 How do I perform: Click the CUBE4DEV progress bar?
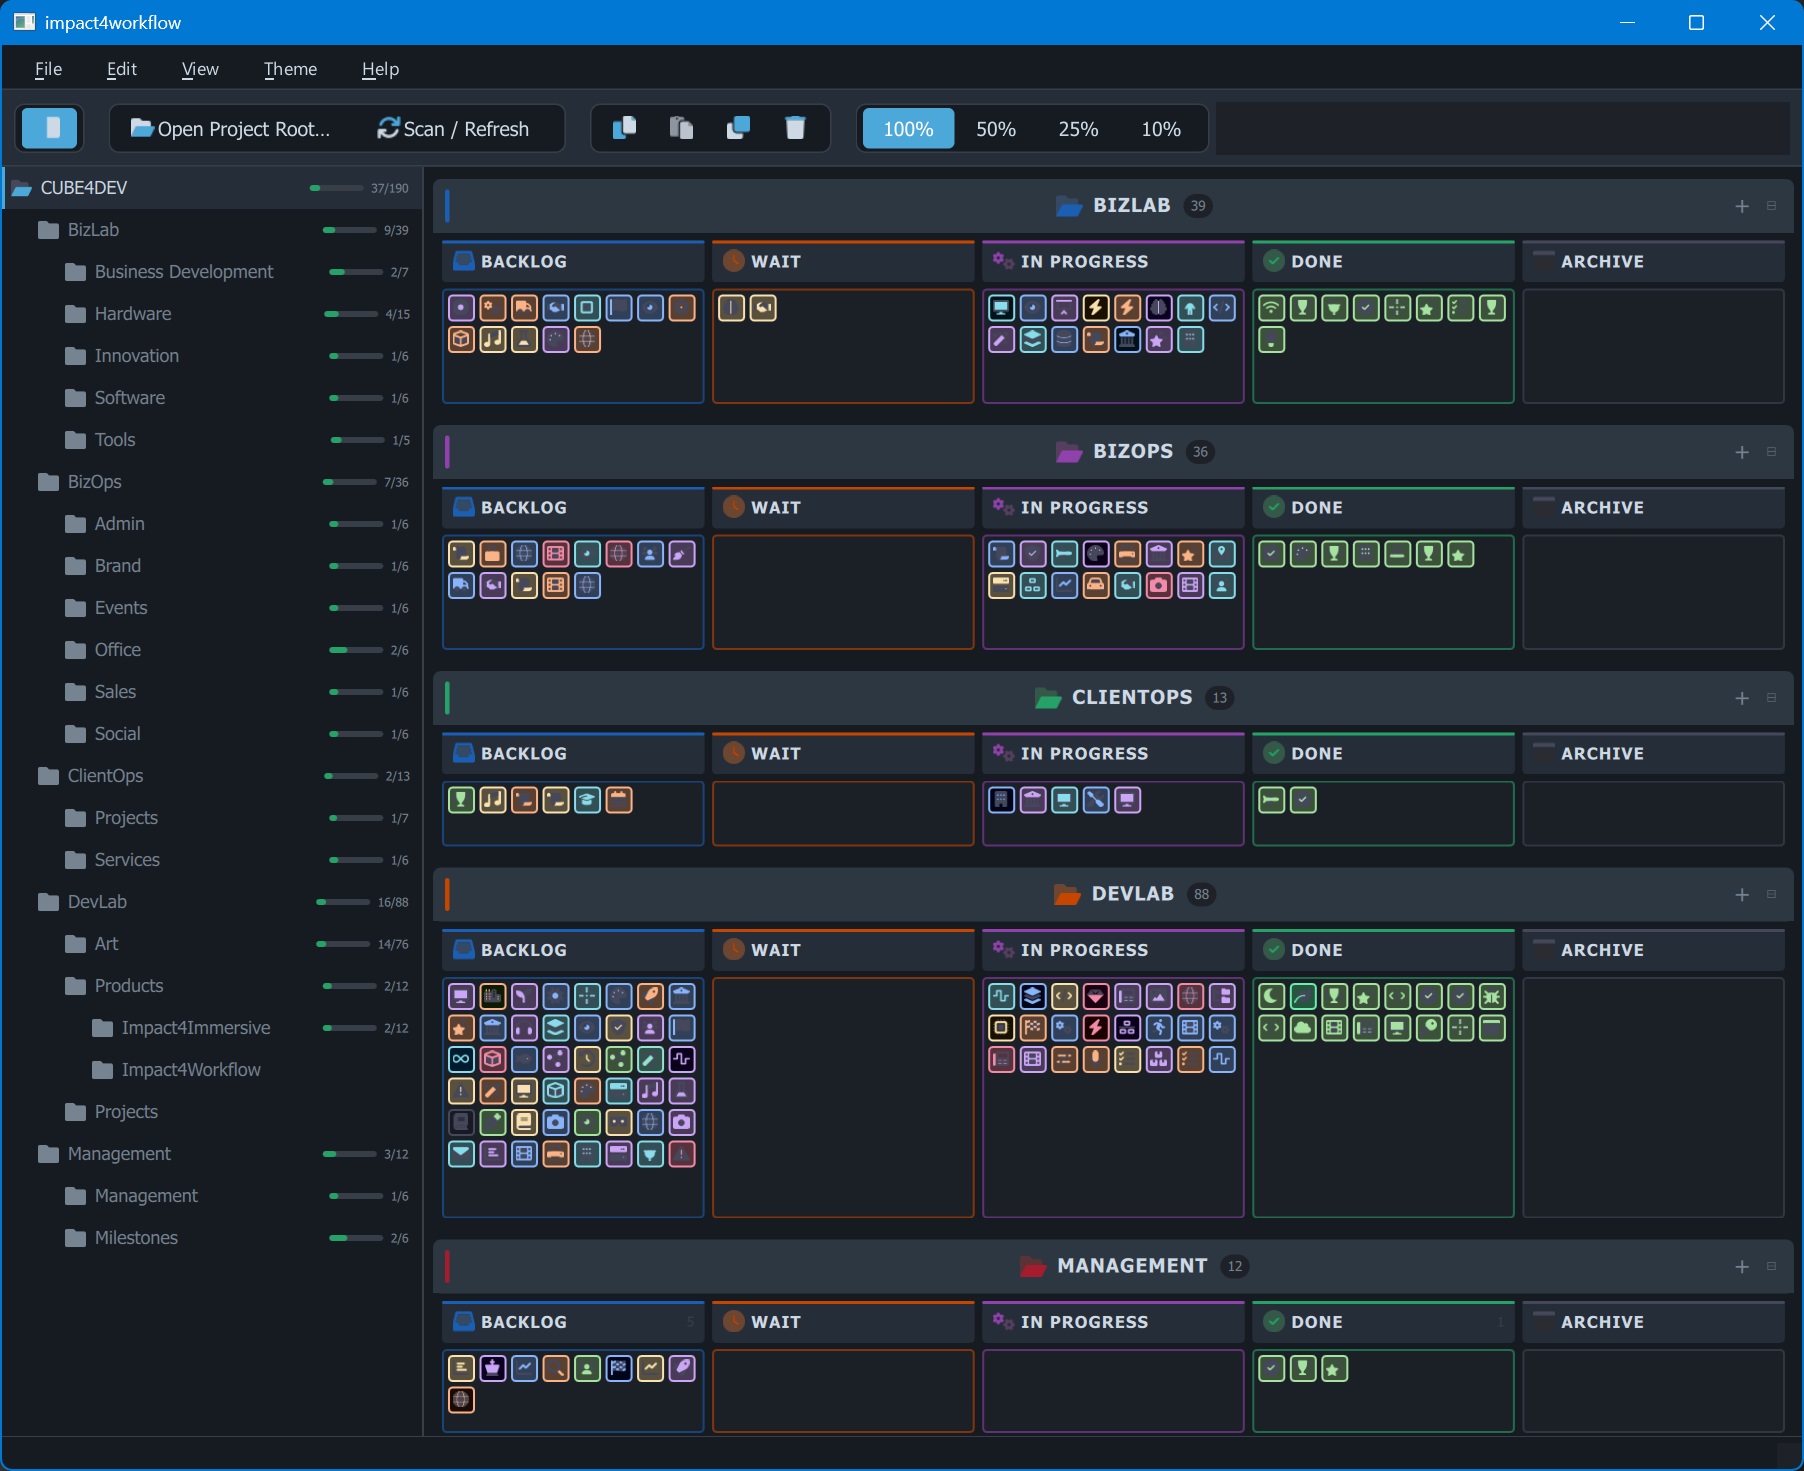point(336,188)
